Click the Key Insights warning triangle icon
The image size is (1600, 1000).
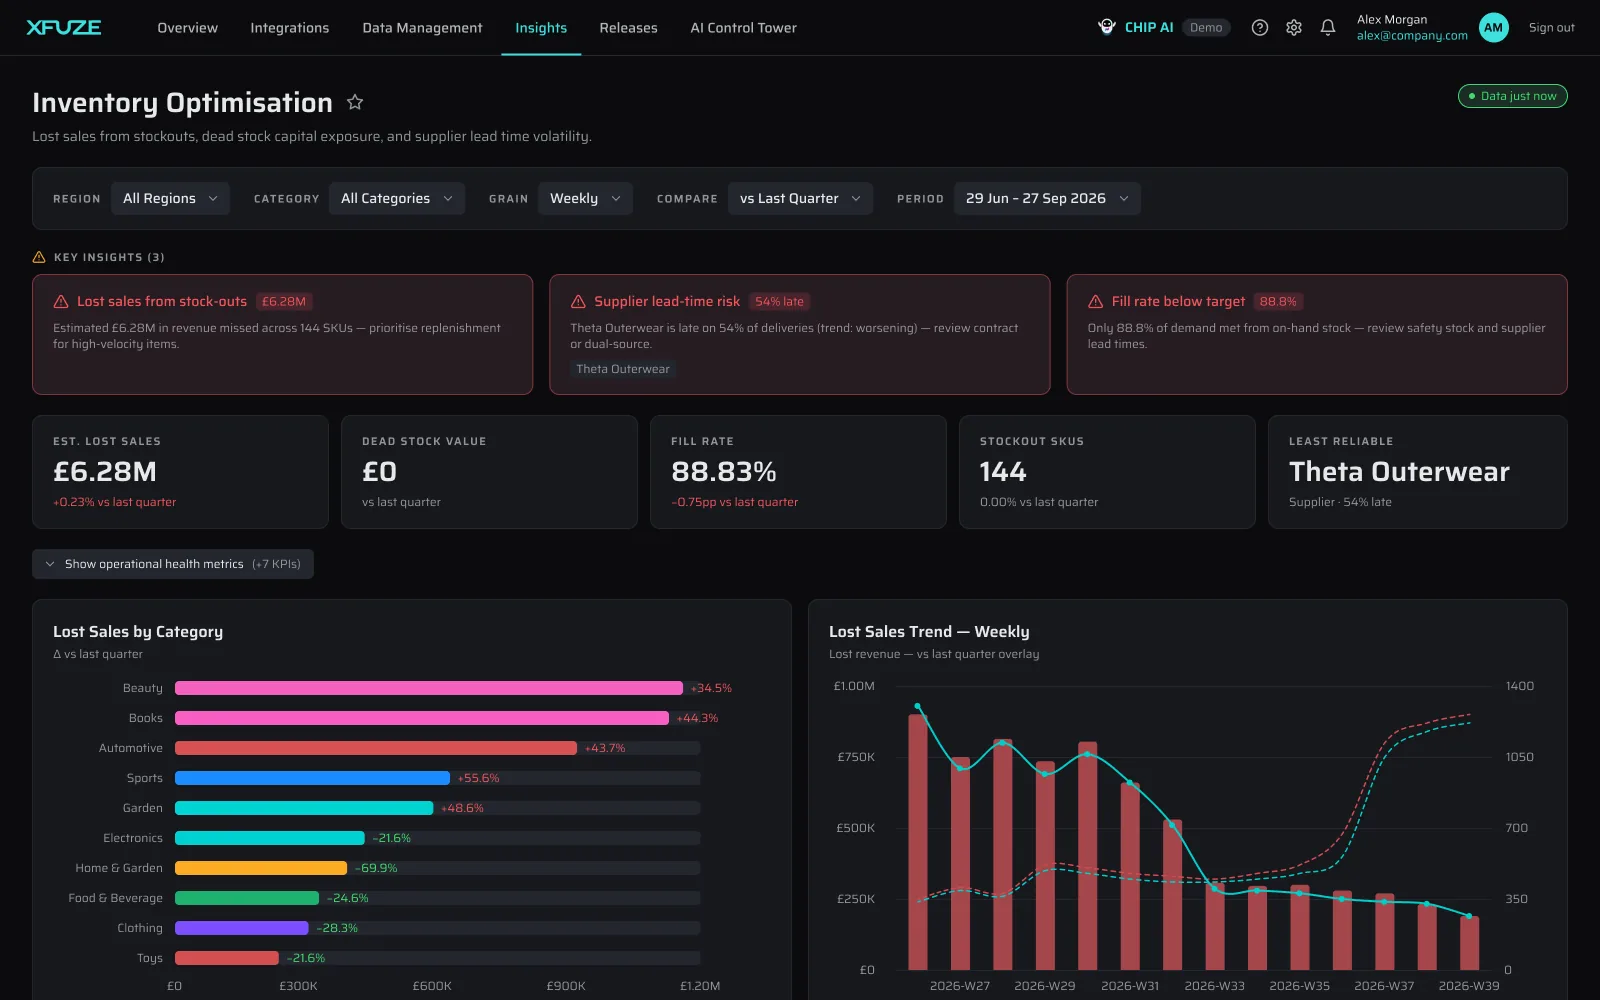point(39,257)
